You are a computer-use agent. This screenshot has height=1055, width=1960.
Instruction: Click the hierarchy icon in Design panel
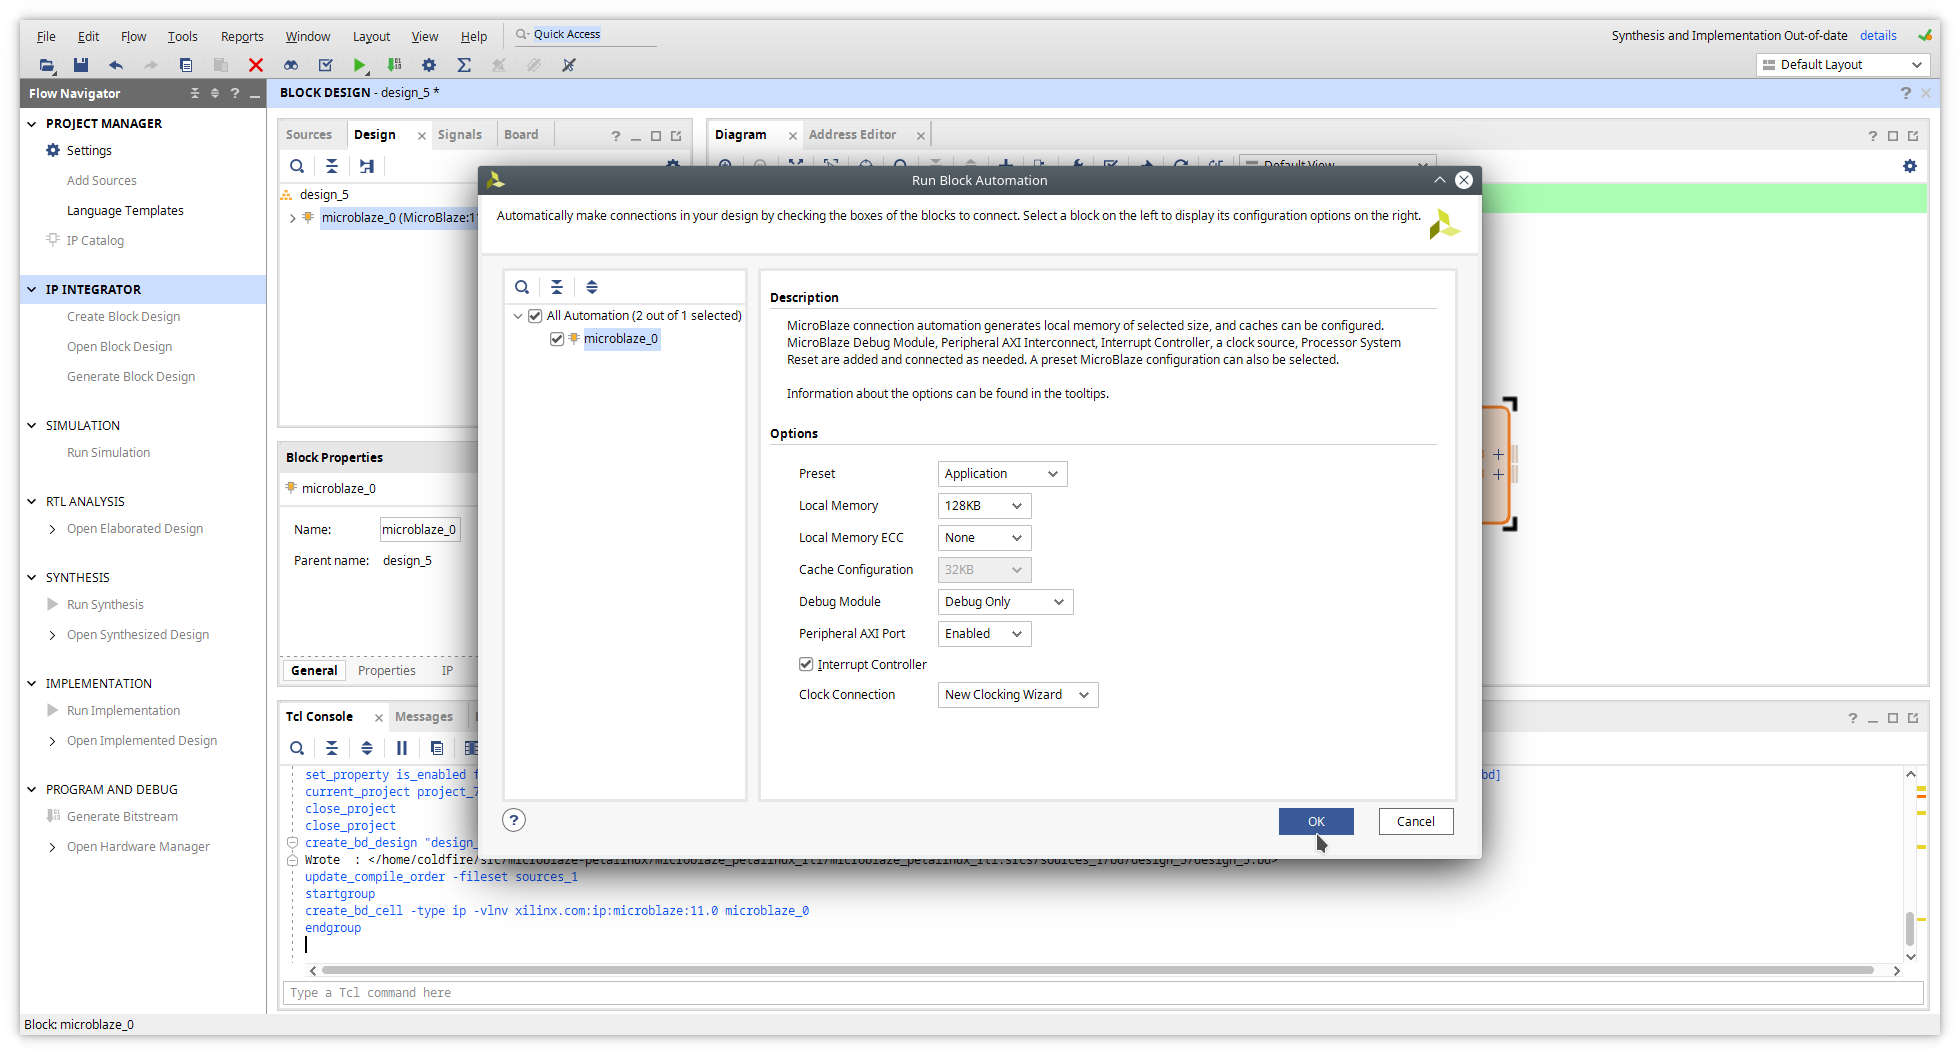coord(367,166)
